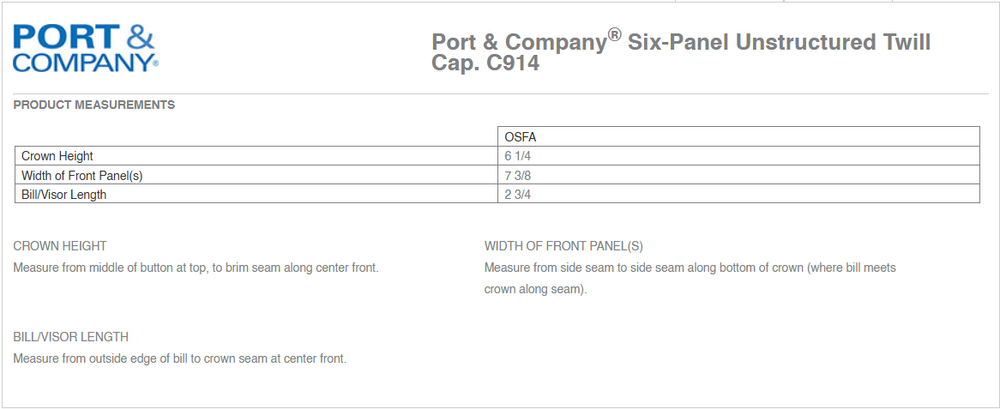
Task: Click the BILL/VISOR LENGTH description heading
Action: [x=71, y=337]
